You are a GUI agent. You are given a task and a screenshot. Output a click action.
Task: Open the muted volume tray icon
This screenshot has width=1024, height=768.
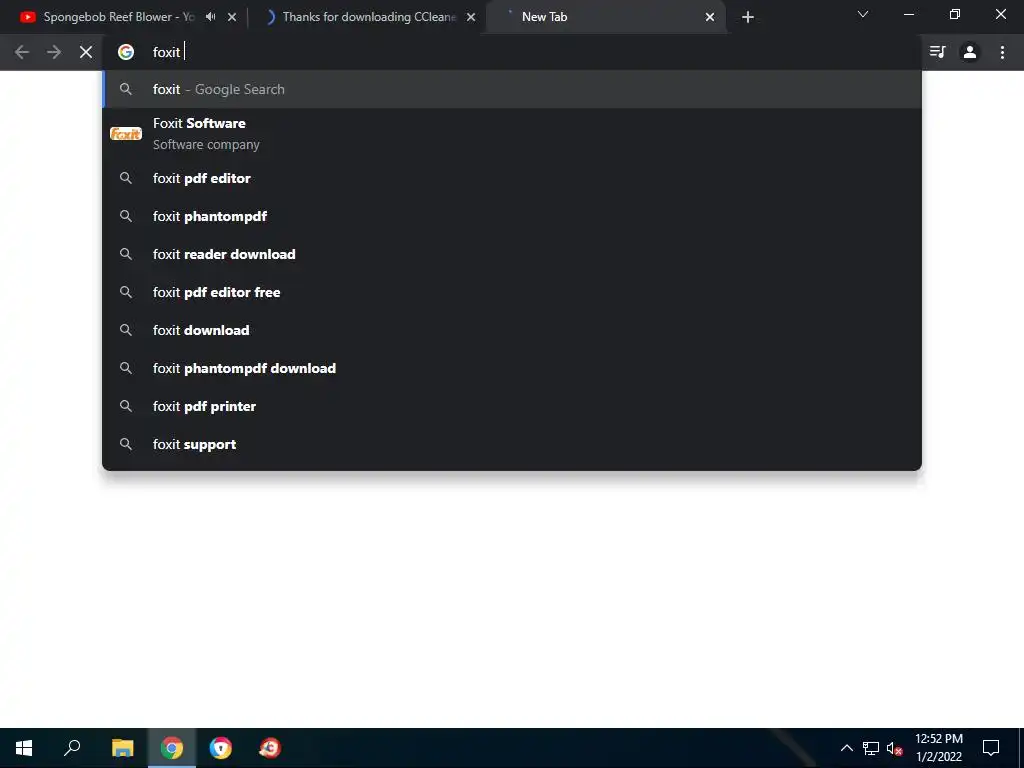894,748
